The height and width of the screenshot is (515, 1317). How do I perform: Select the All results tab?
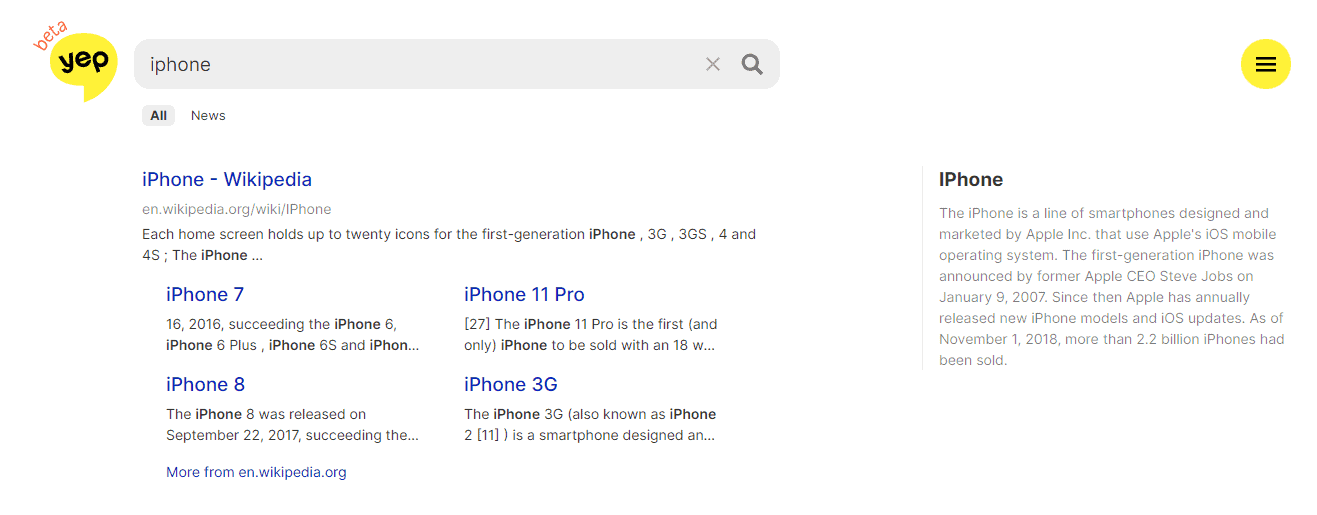click(x=158, y=115)
